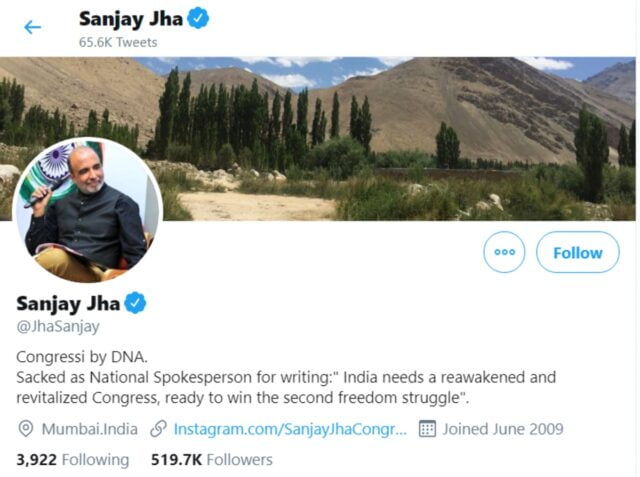Open the three-dots more options button
This screenshot has width=640, height=477.
504,252
